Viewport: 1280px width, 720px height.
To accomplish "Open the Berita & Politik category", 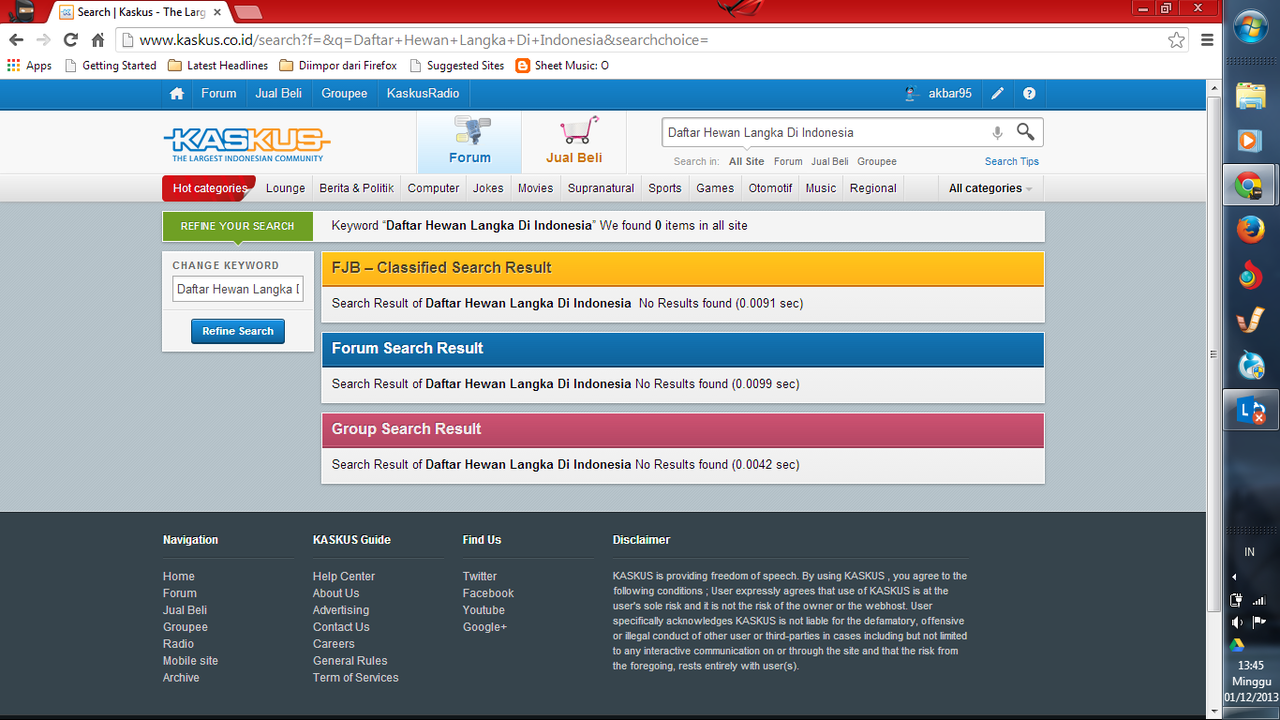I will pyautogui.click(x=356, y=188).
